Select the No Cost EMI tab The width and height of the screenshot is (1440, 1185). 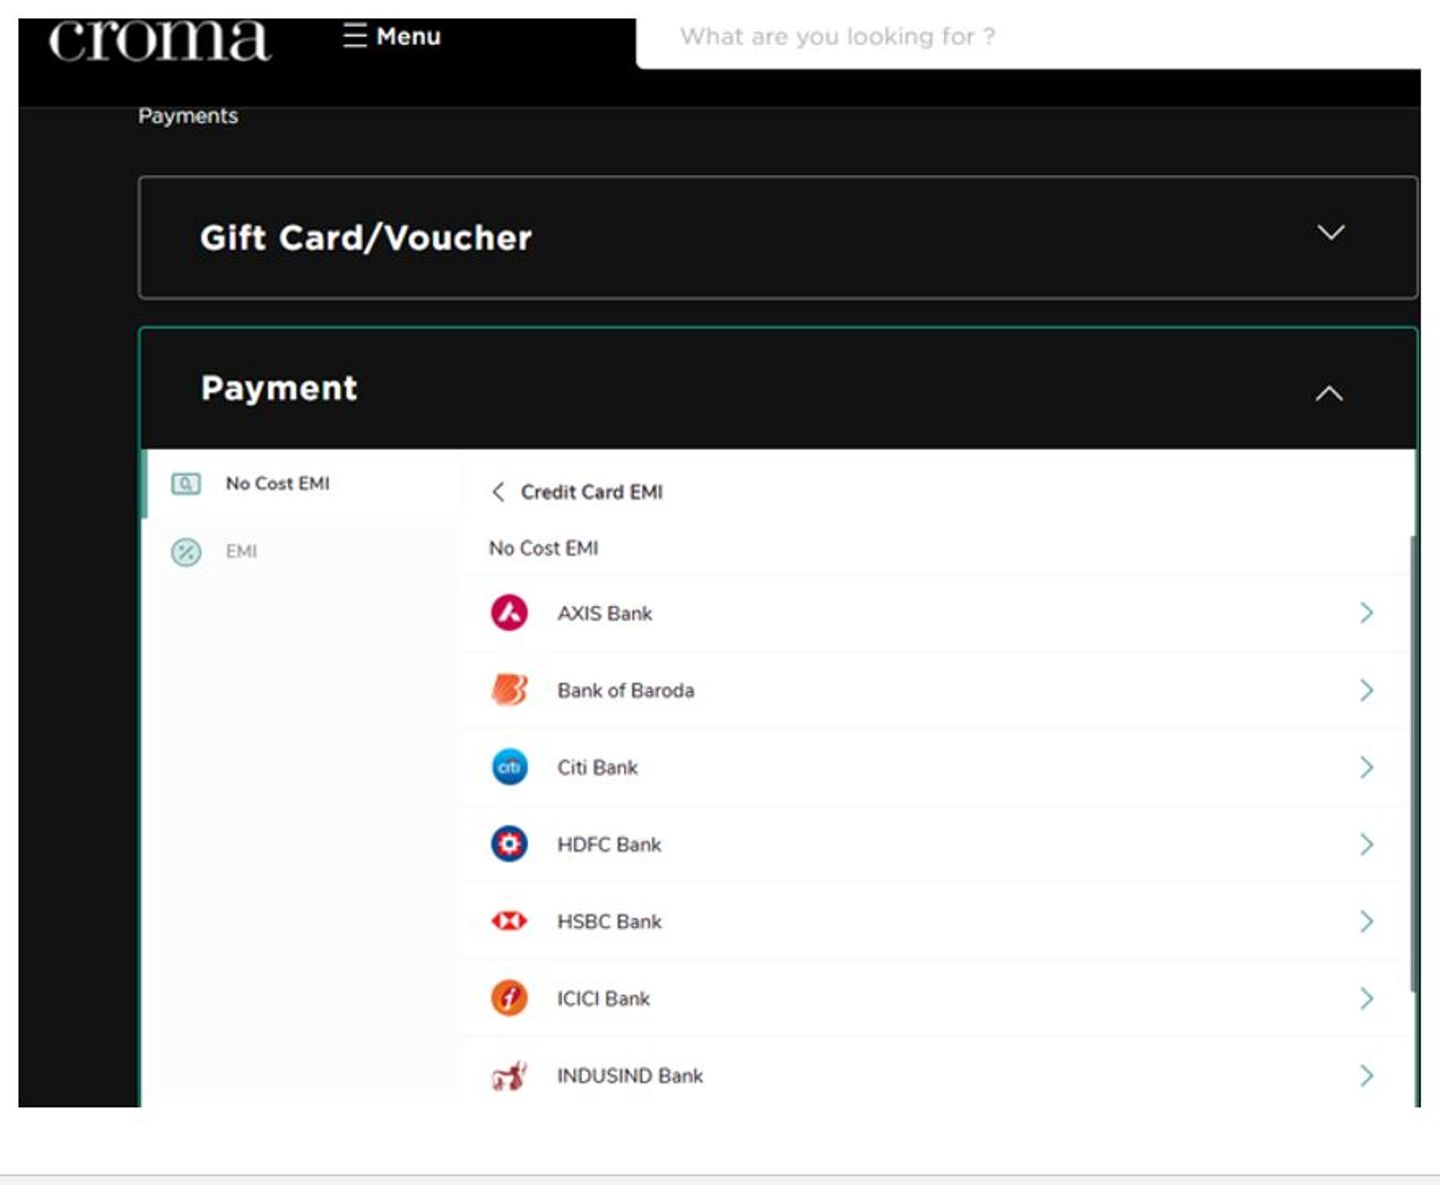point(277,484)
